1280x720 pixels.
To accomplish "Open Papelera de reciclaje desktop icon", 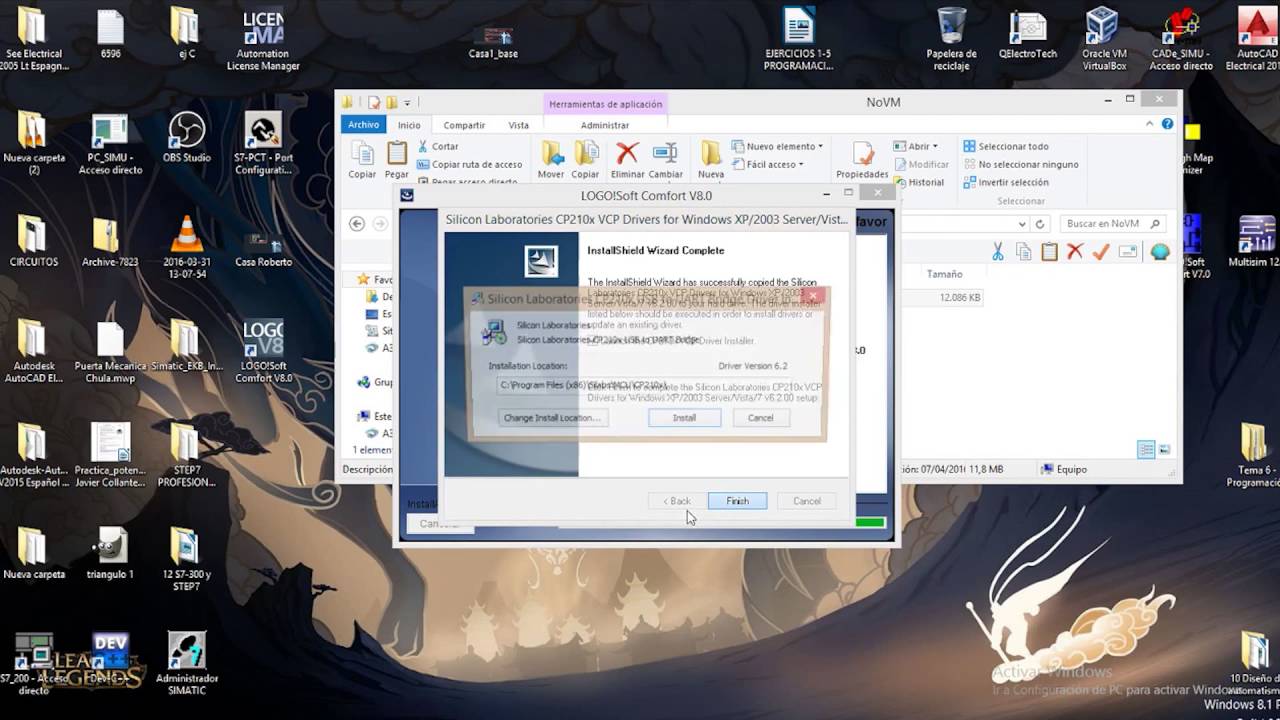I will 951,40.
